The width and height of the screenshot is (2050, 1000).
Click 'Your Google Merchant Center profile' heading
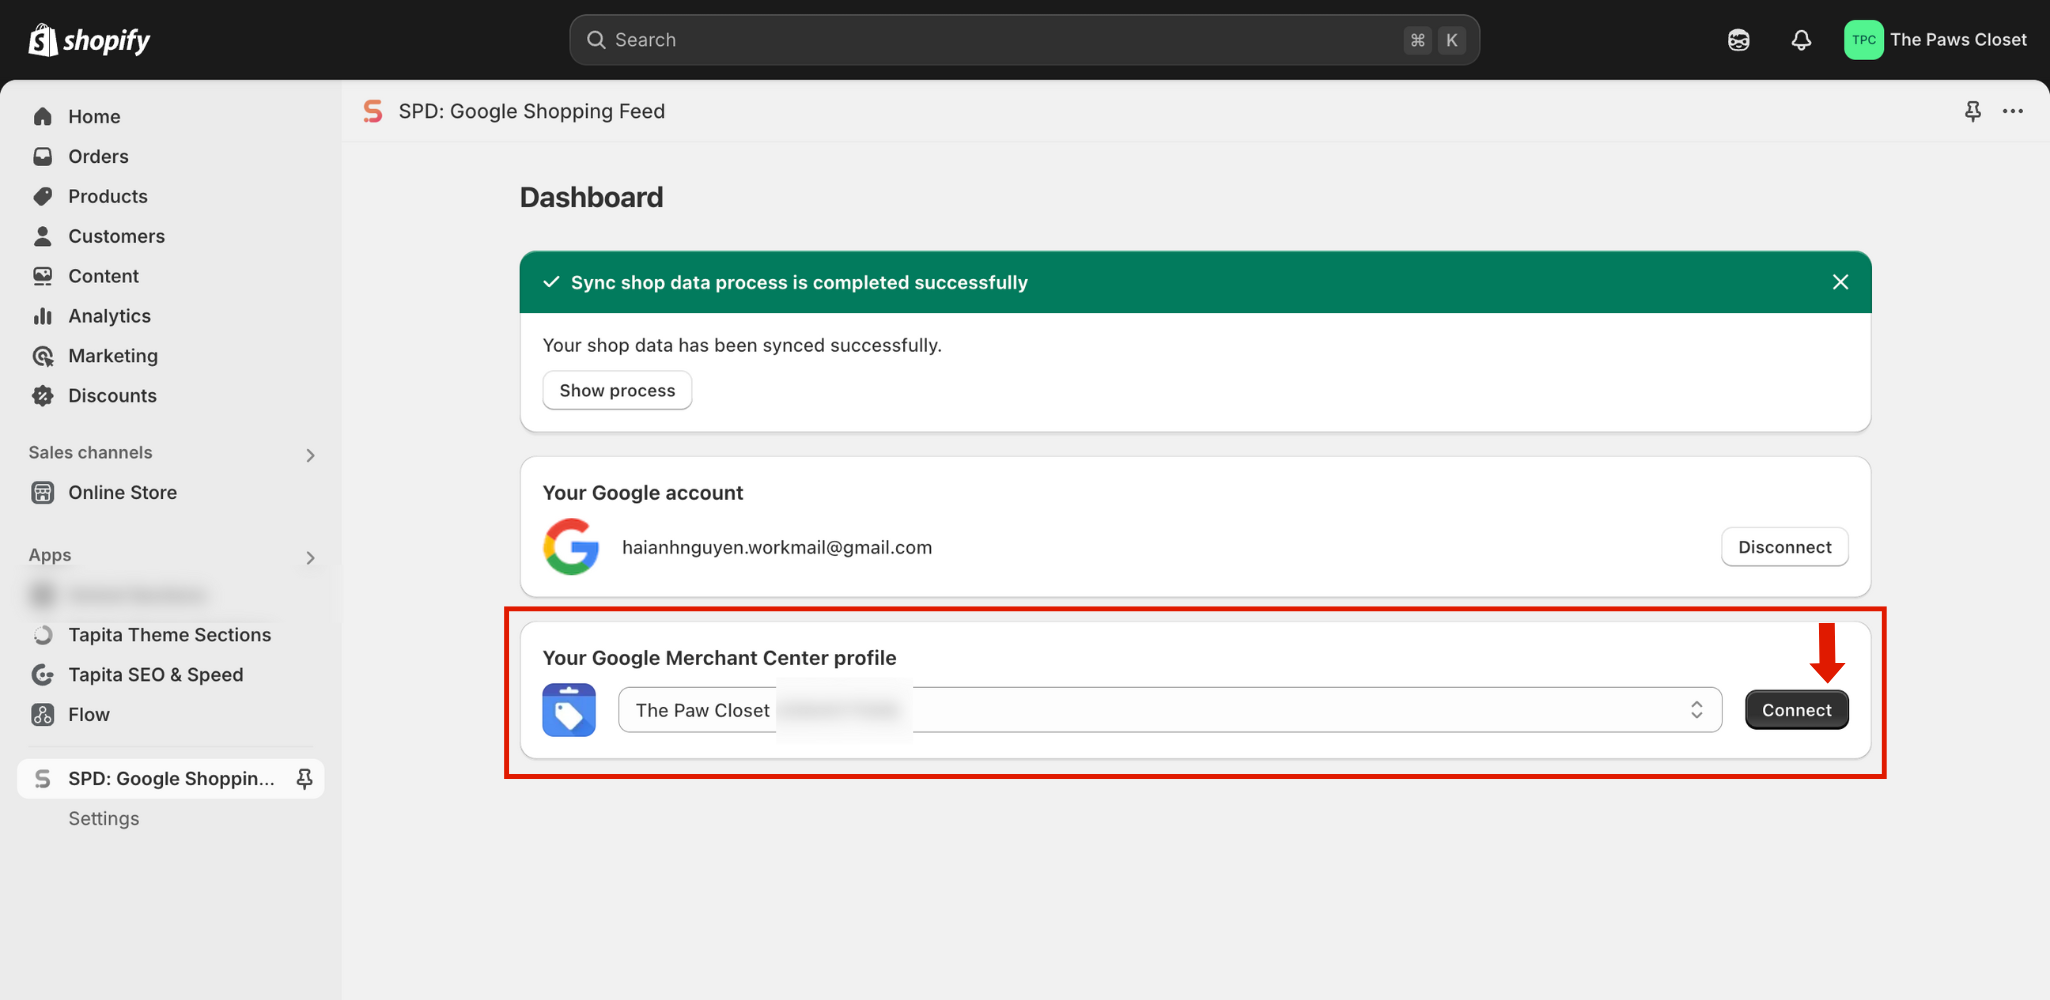pos(719,658)
